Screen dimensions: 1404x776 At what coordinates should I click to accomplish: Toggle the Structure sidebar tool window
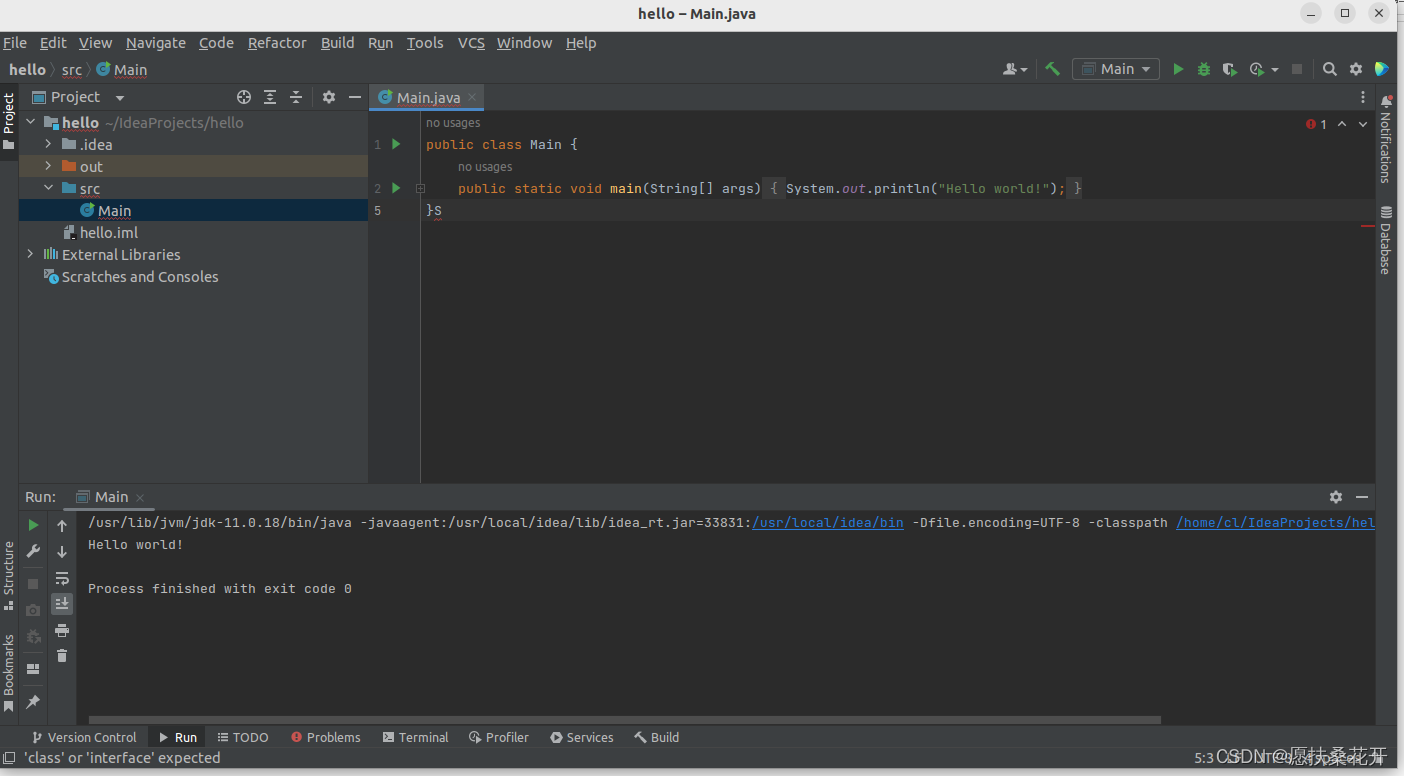tap(9, 575)
